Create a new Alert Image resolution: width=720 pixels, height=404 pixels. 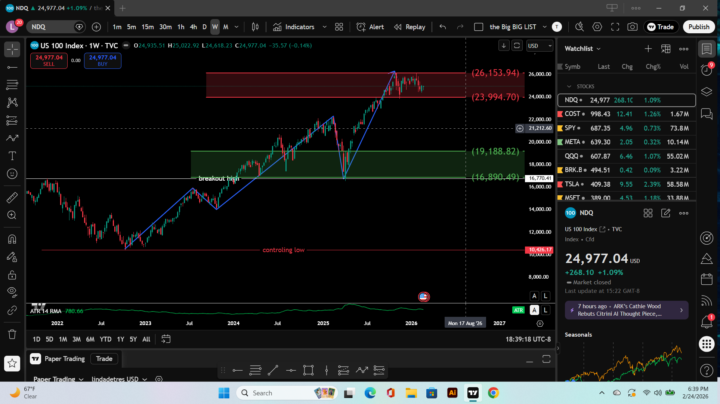pyautogui.click(x=371, y=27)
